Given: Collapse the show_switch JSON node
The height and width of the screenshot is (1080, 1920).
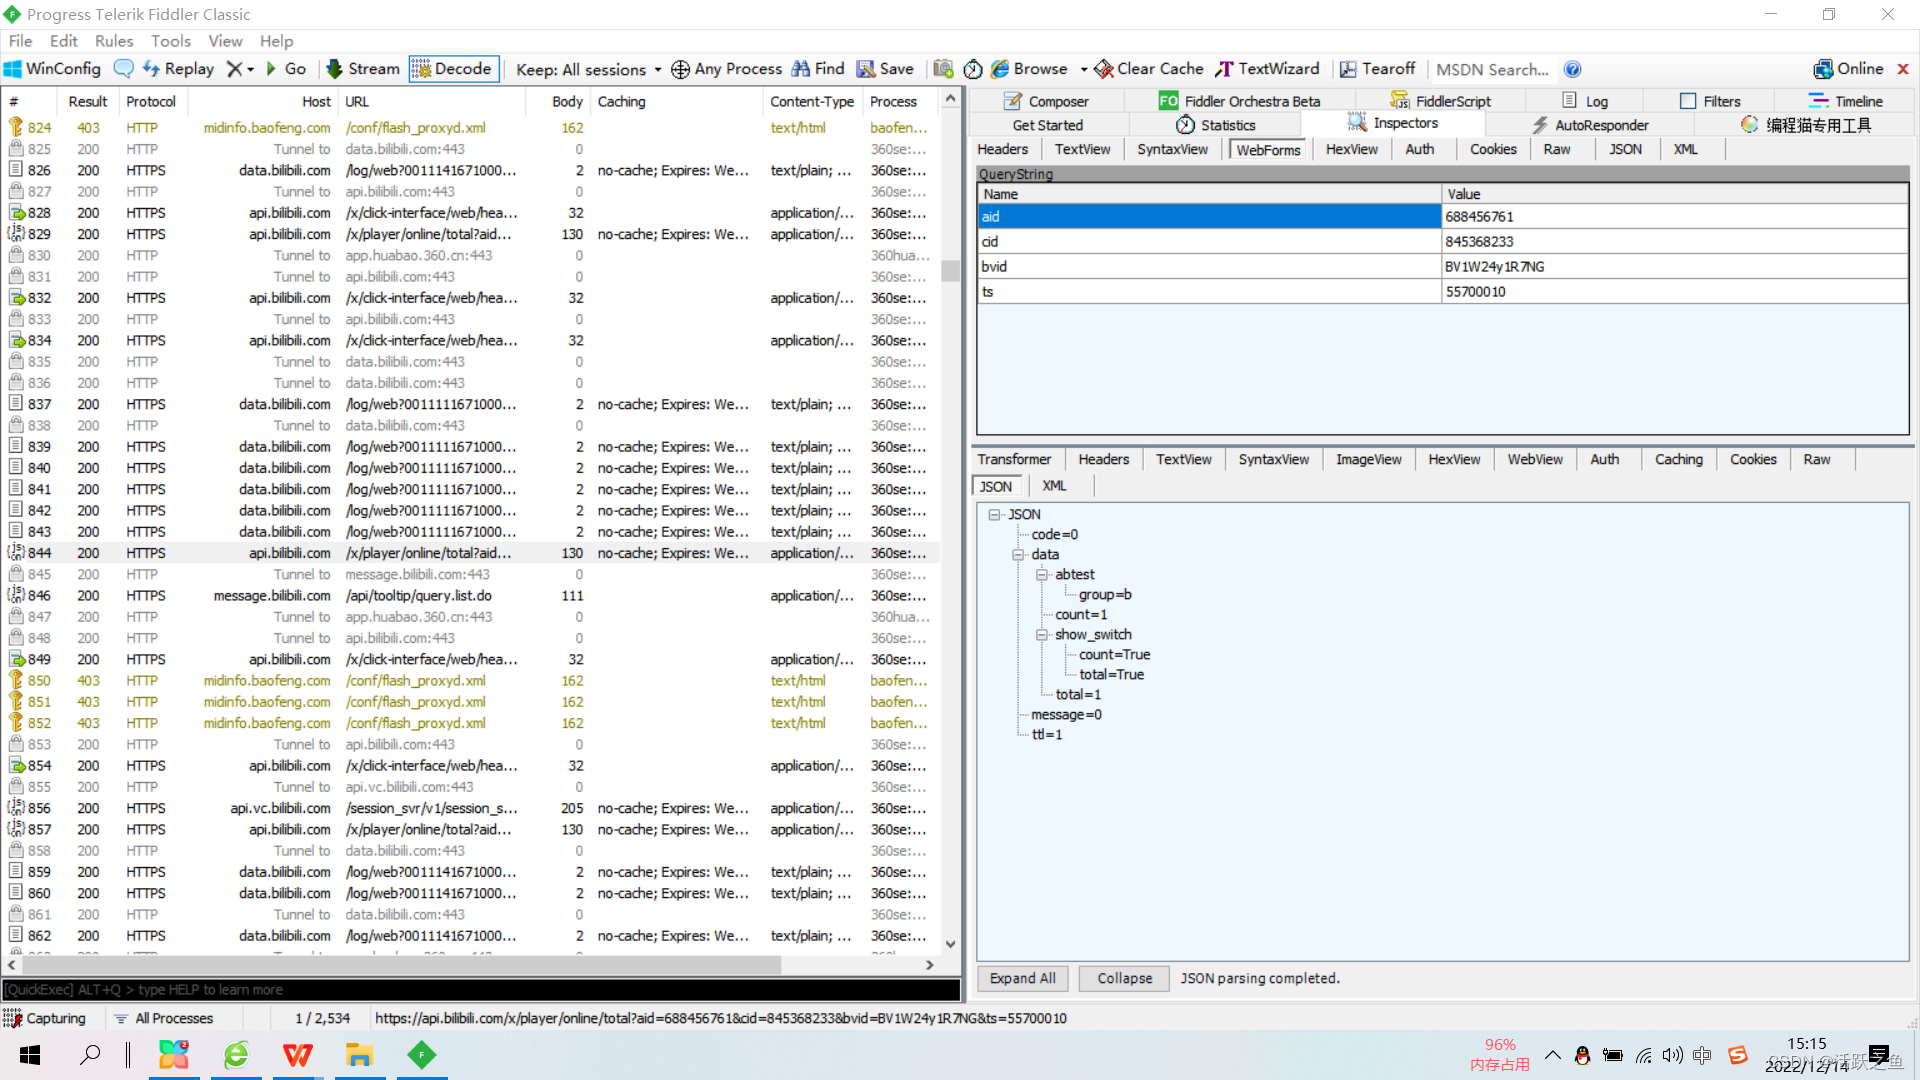Looking at the screenshot, I should 1042,634.
